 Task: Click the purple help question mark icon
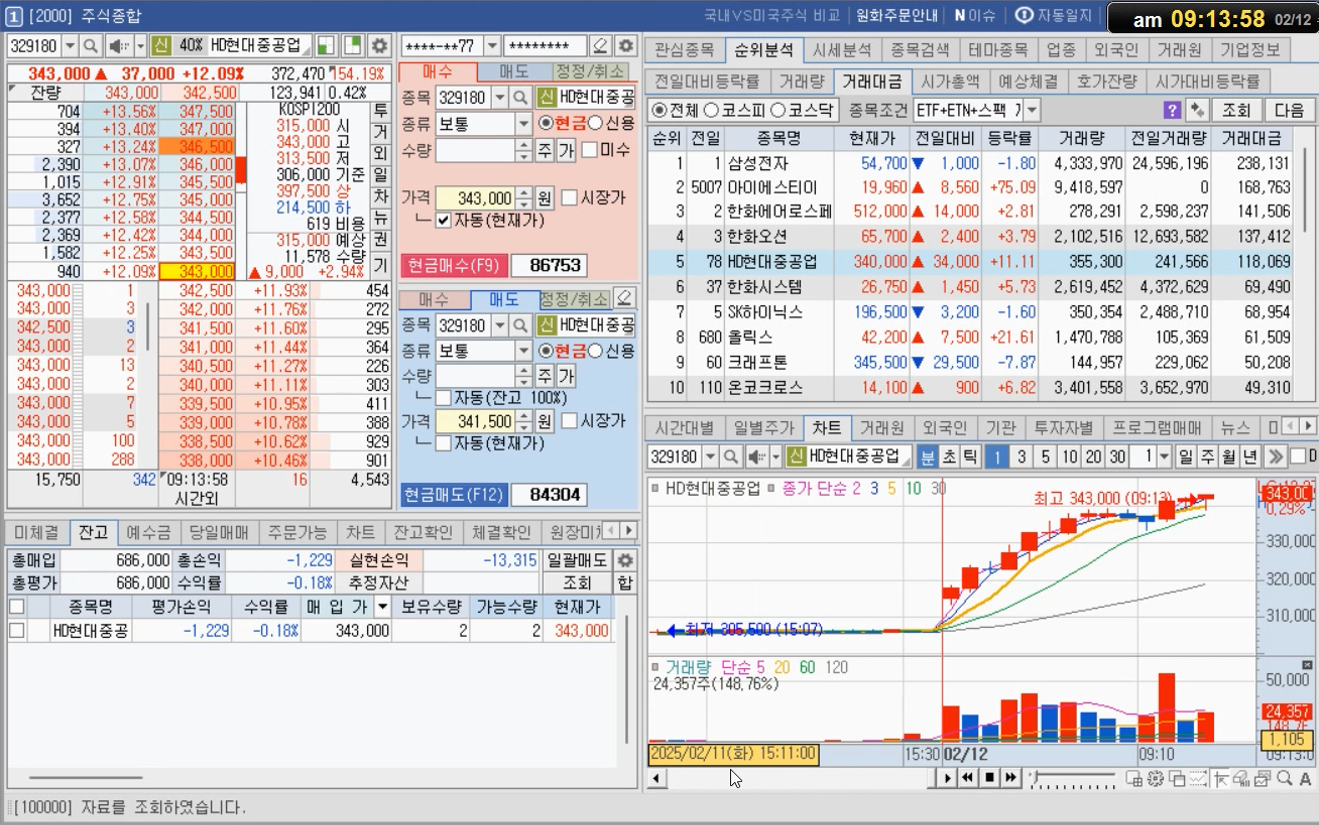tap(1173, 110)
